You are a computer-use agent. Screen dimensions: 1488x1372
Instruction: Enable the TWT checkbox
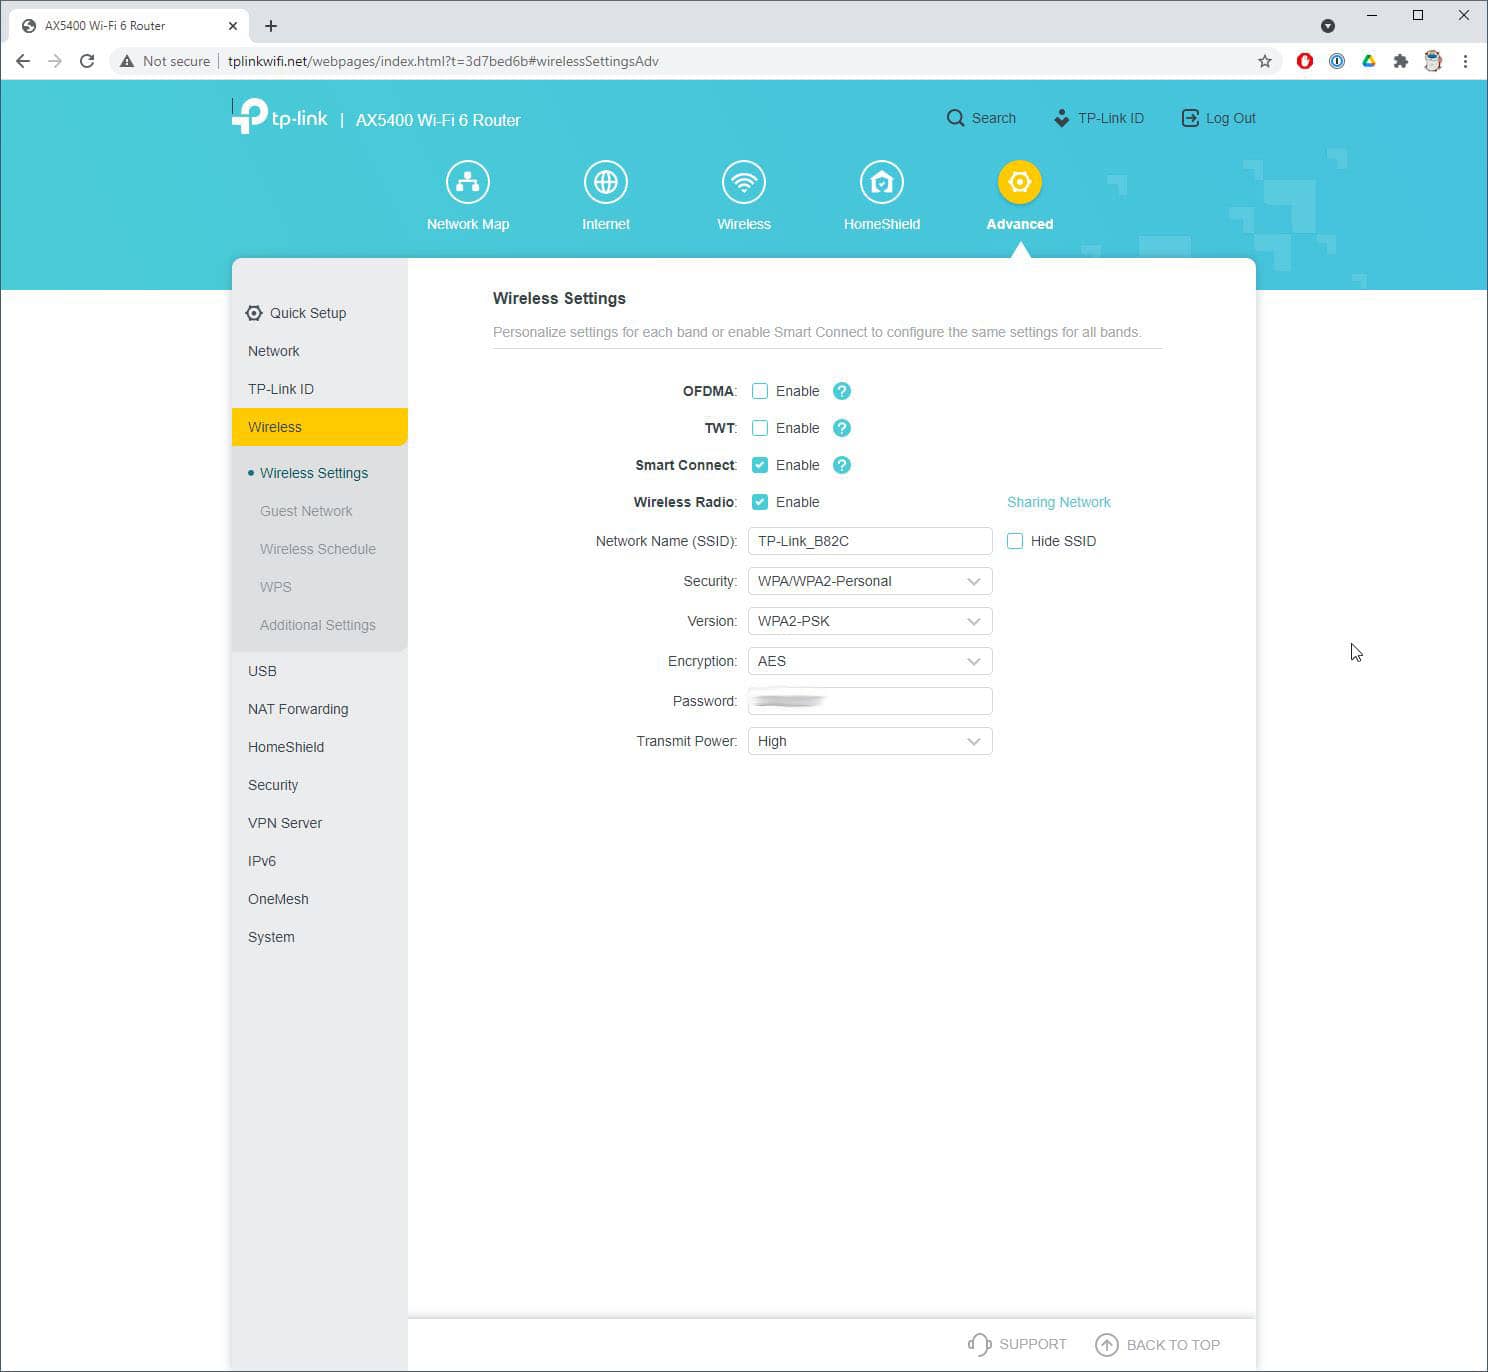pyautogui.click(x=760, y=428)
